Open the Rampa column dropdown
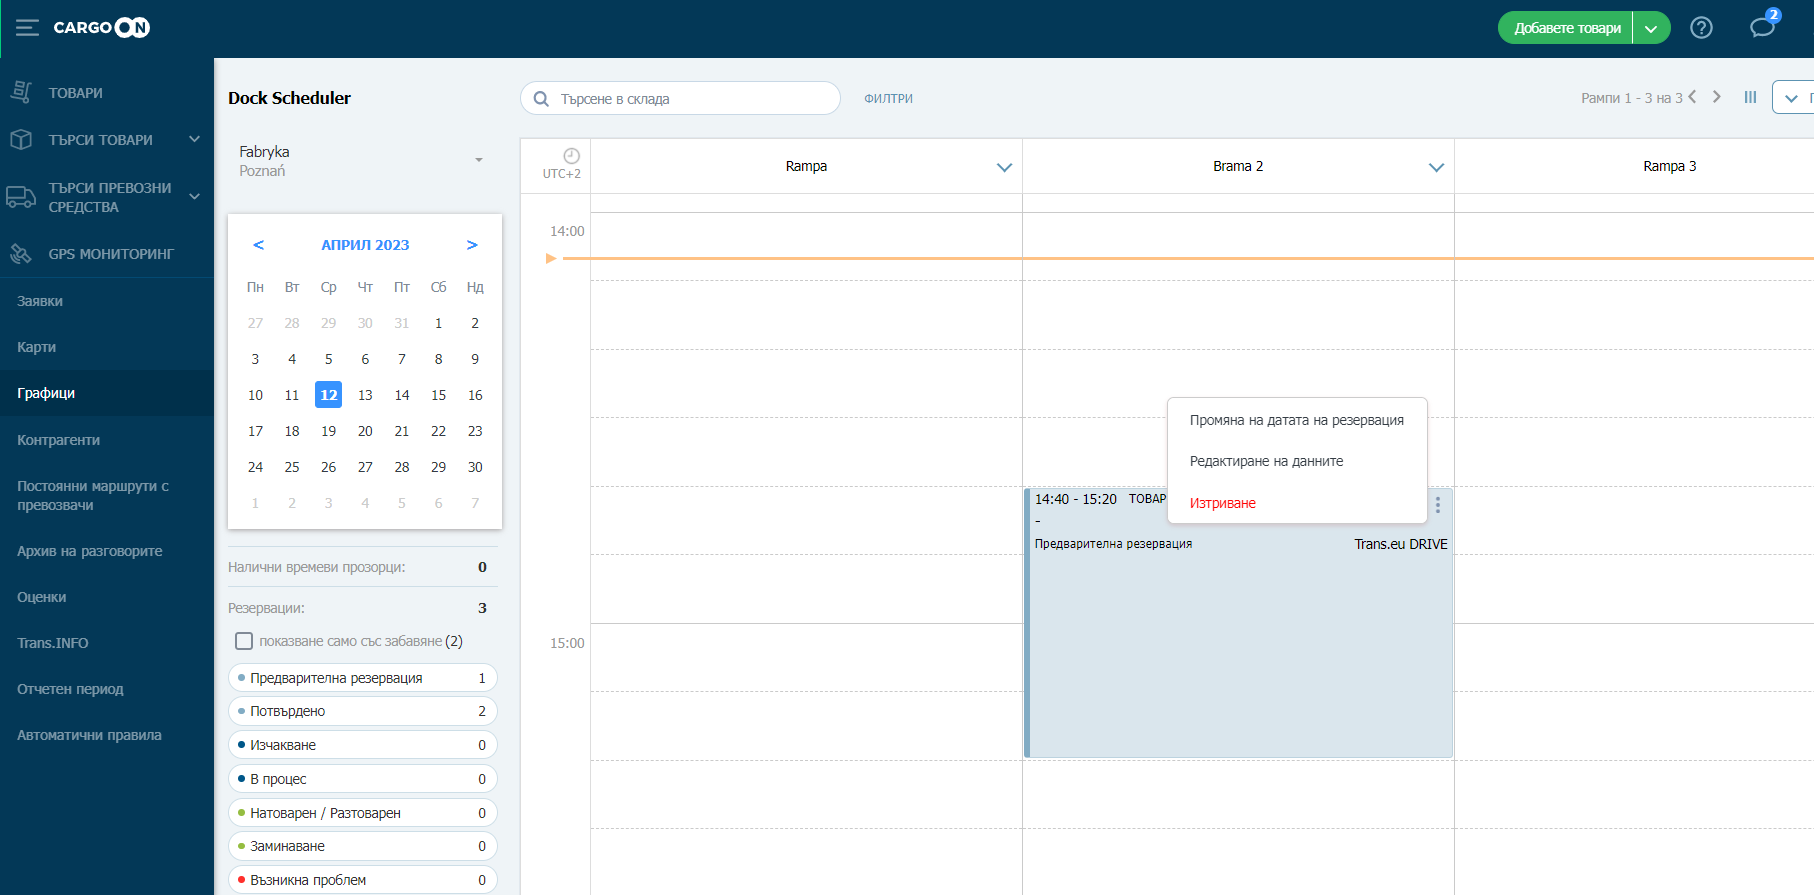1814x895 pixels. (1004, 167)
